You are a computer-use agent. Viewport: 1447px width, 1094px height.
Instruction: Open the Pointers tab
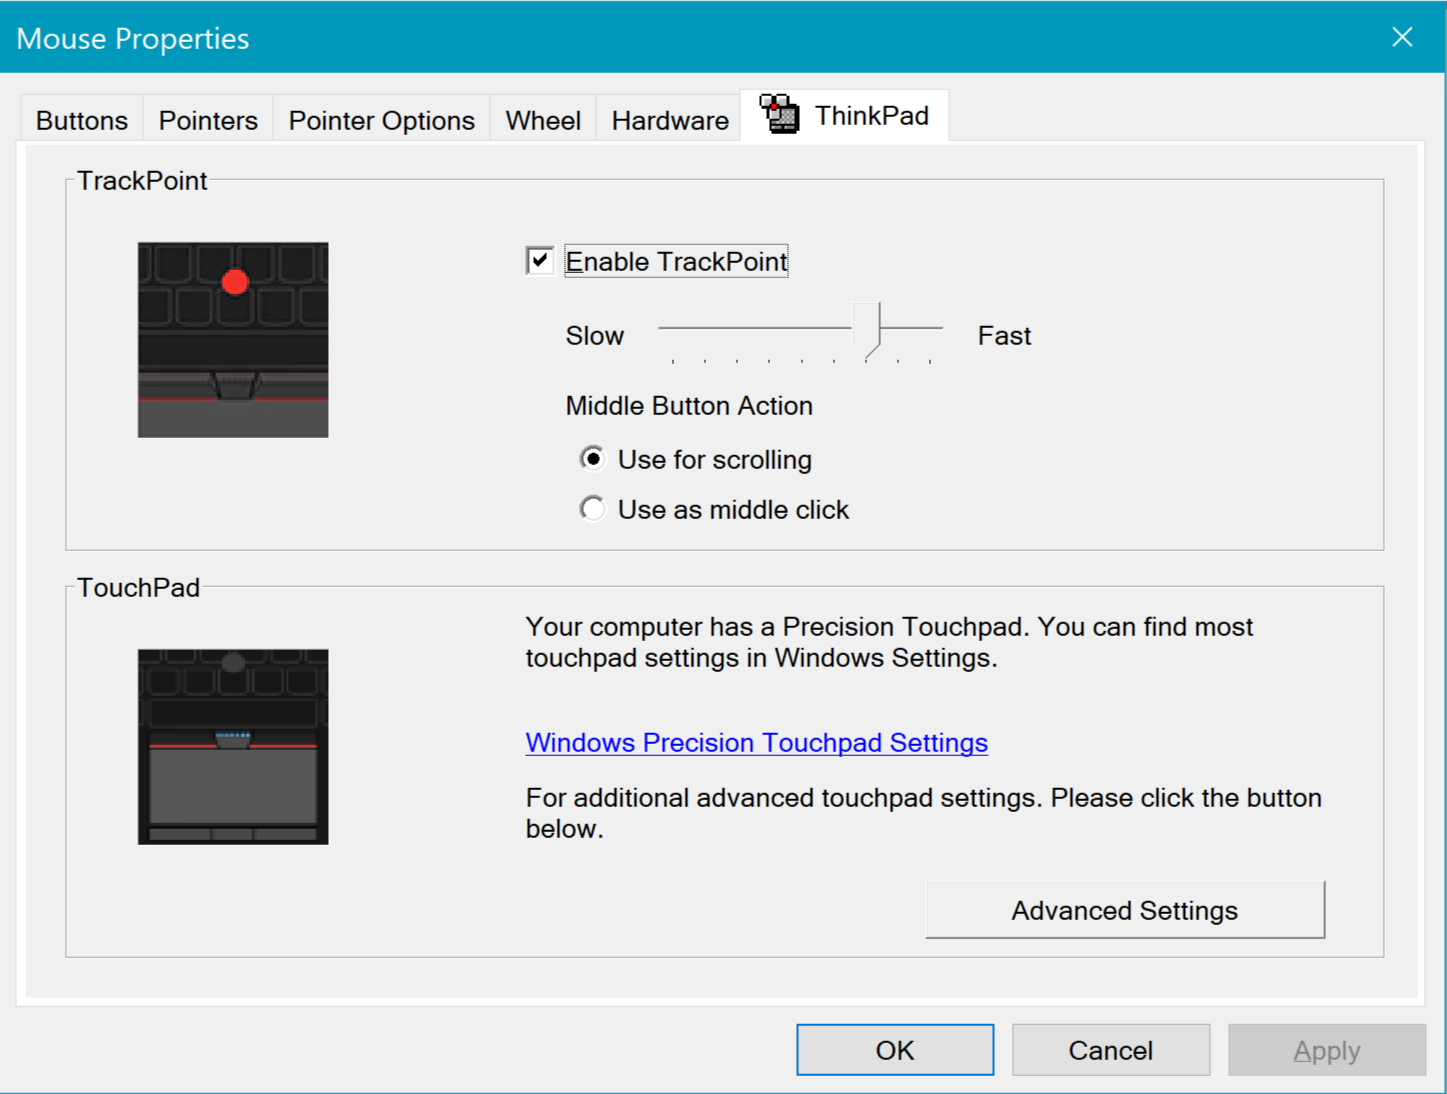208,121
